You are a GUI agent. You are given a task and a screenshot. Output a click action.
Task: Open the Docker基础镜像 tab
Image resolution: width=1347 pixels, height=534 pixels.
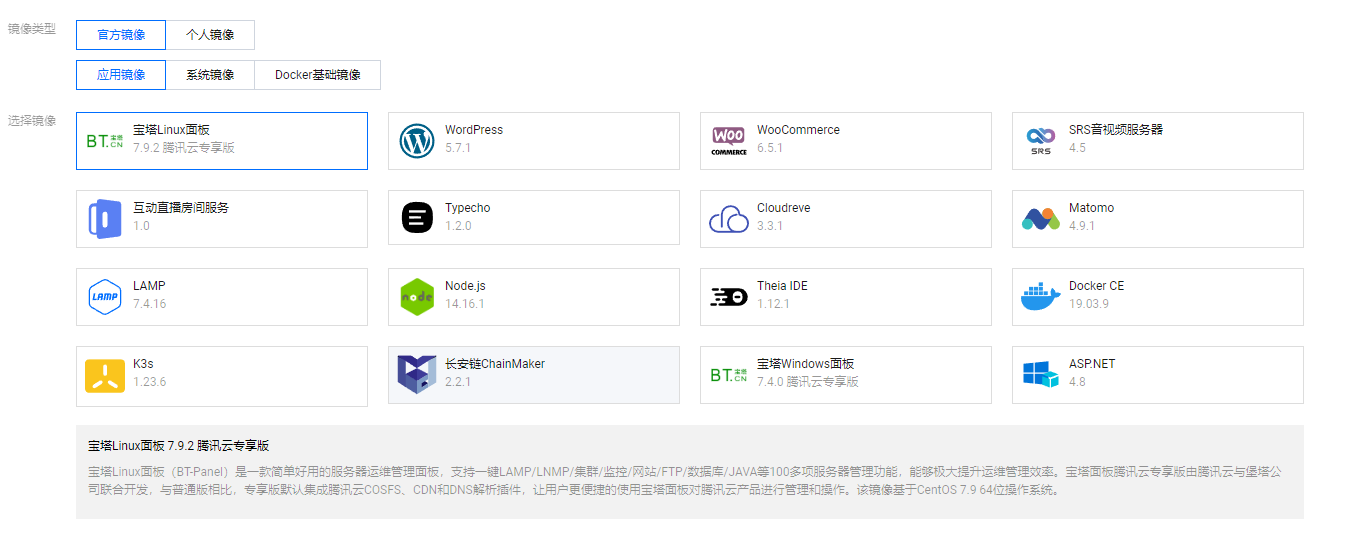318,75
